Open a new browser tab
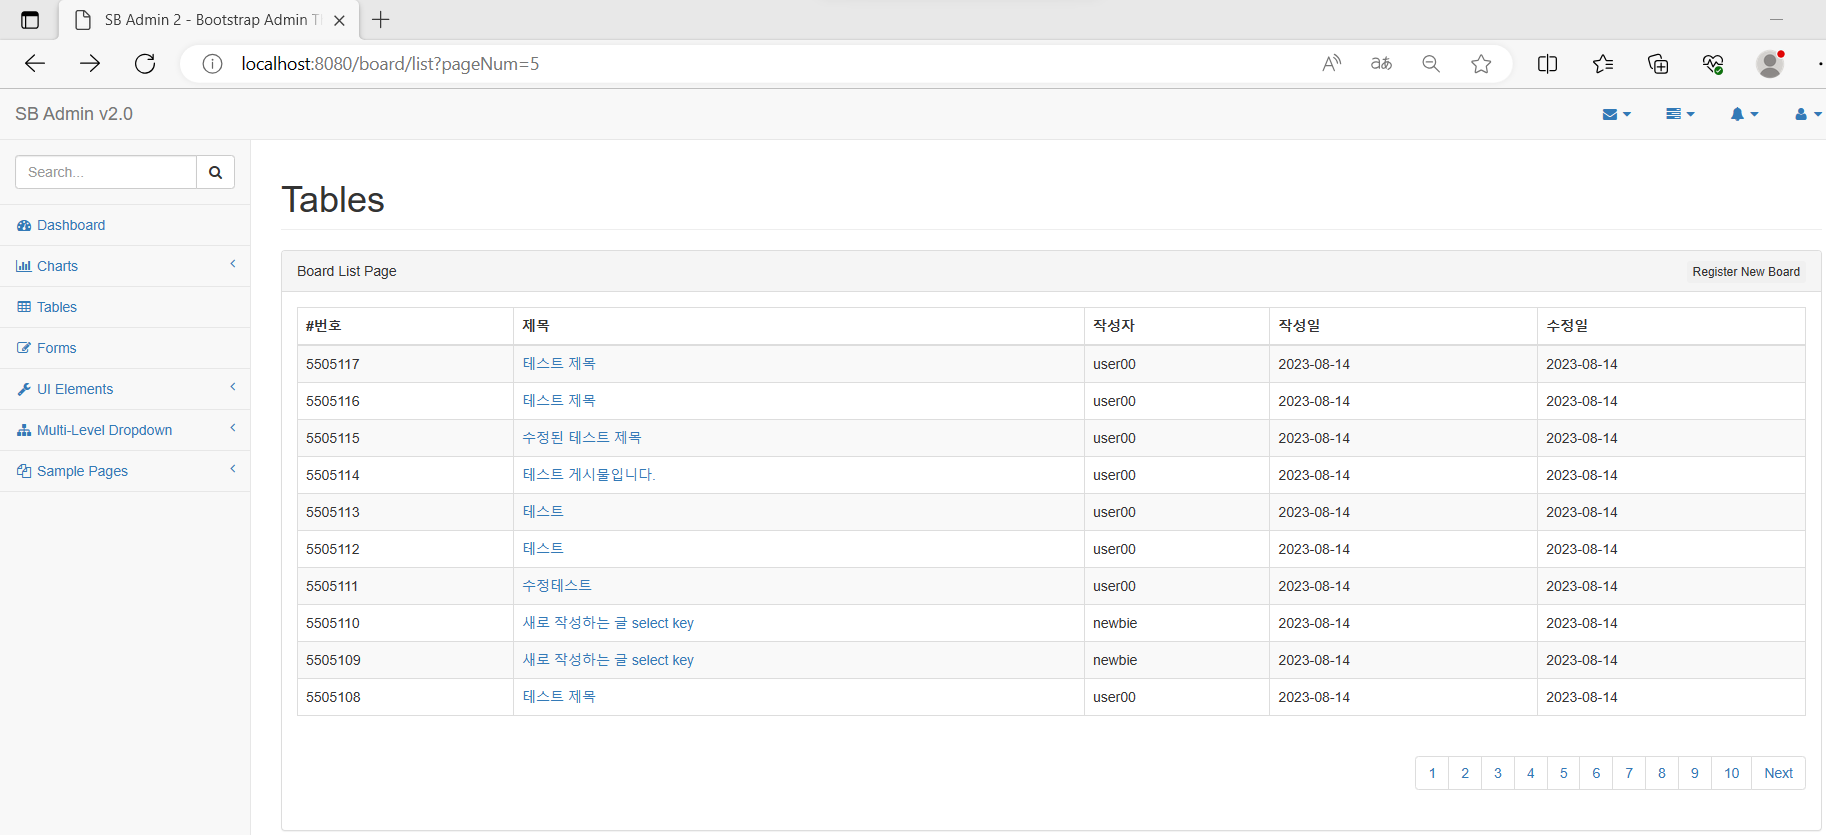Image resolution: width=1826 pixels, height=835 pixels. 381,19
